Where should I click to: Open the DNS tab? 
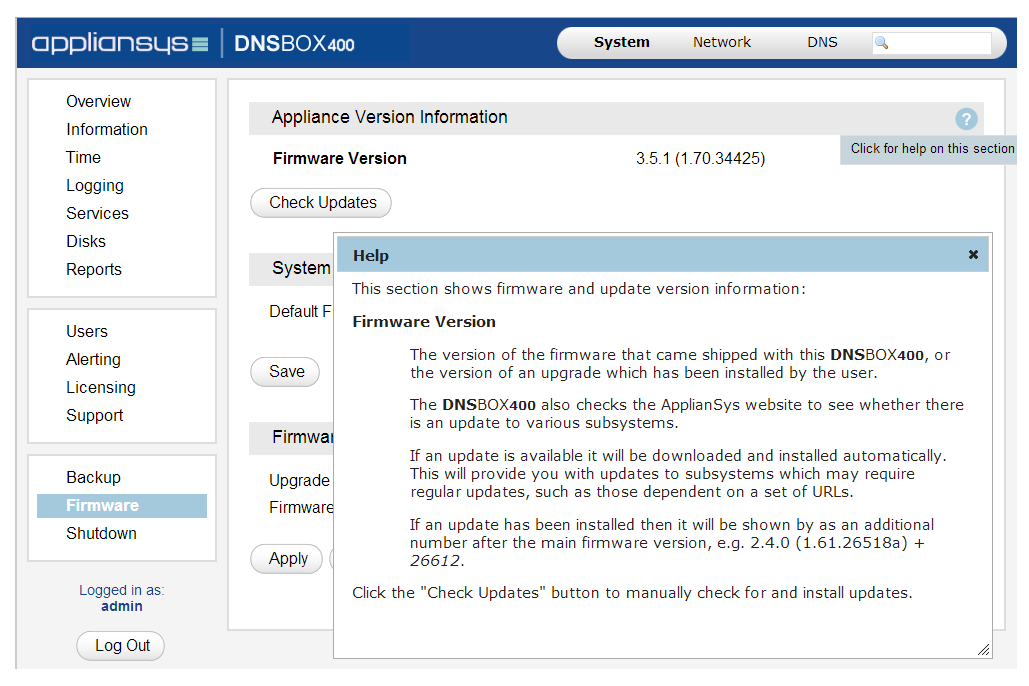pos(822,42)
